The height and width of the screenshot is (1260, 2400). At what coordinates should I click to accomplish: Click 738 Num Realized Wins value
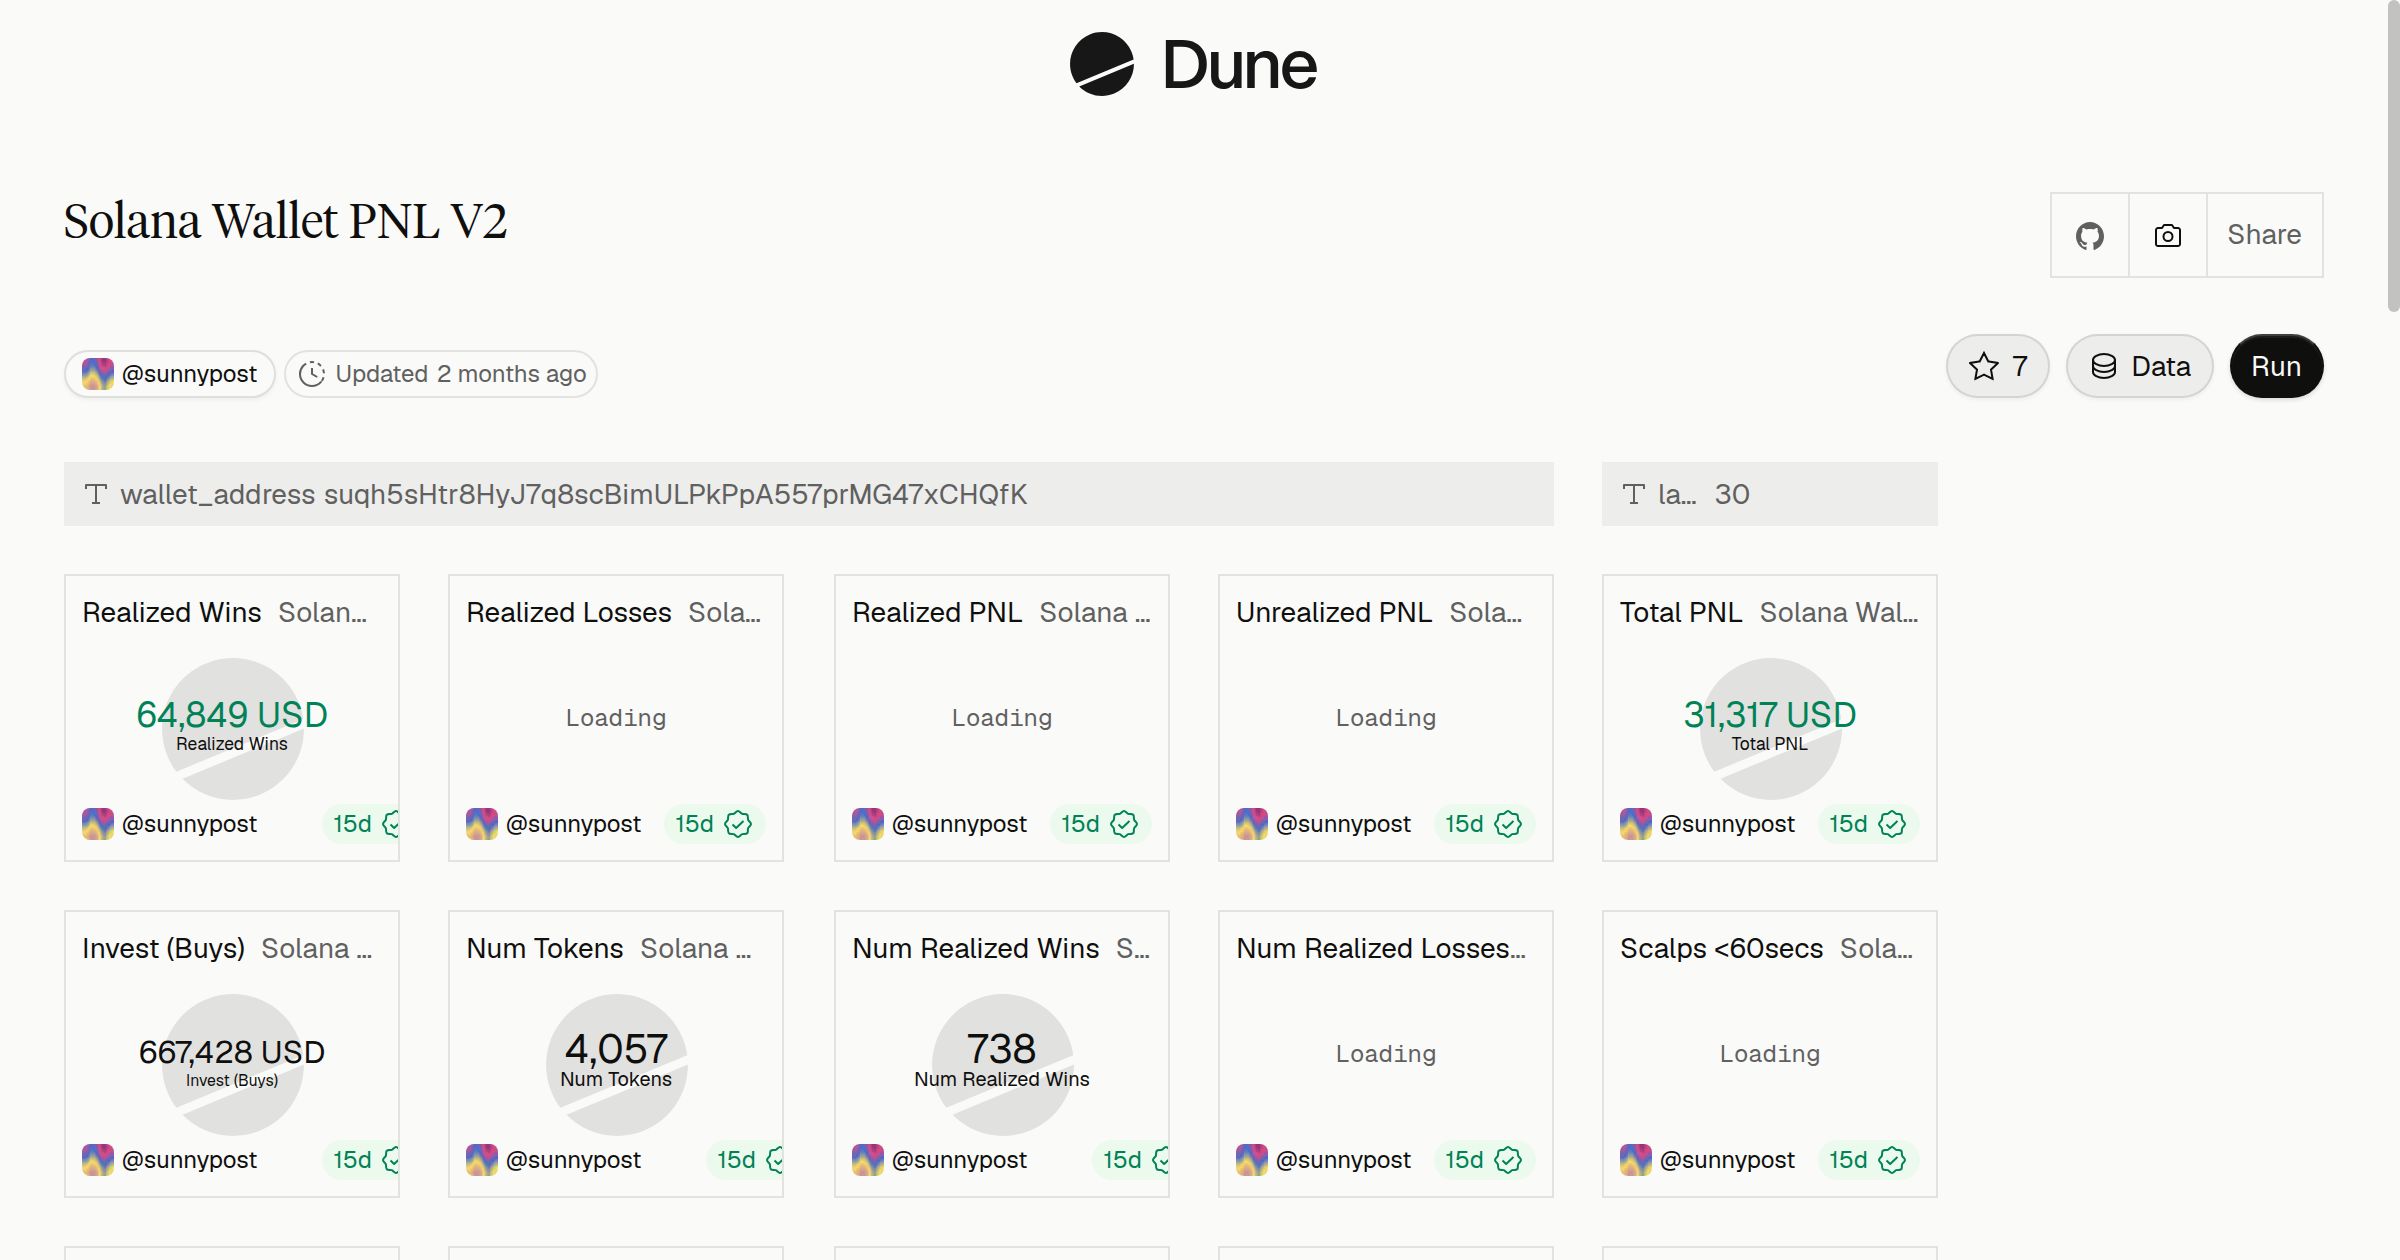1001,1049
